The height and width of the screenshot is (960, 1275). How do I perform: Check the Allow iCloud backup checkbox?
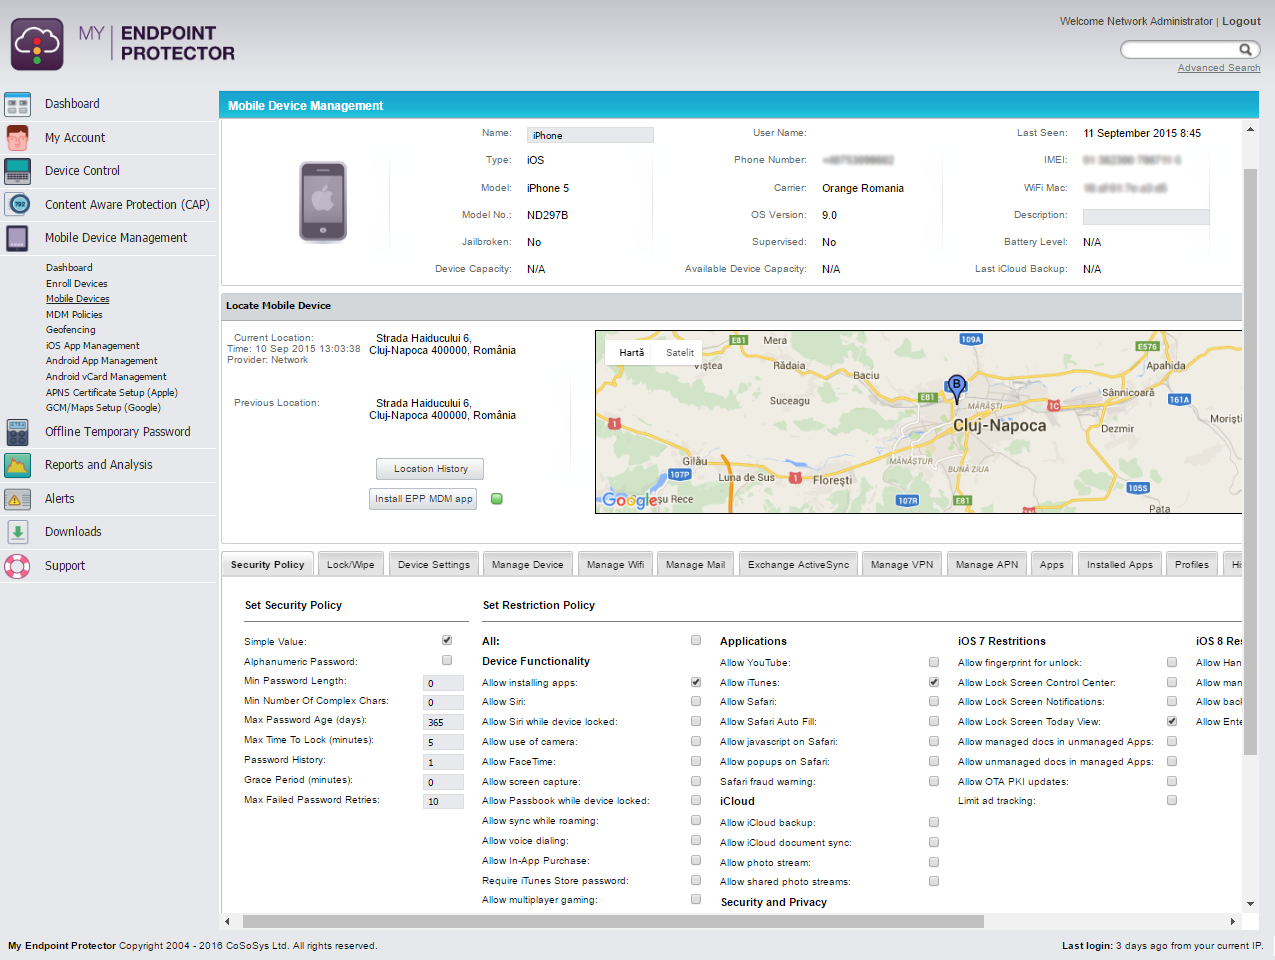pyautogui.click(x=934, y=822)
